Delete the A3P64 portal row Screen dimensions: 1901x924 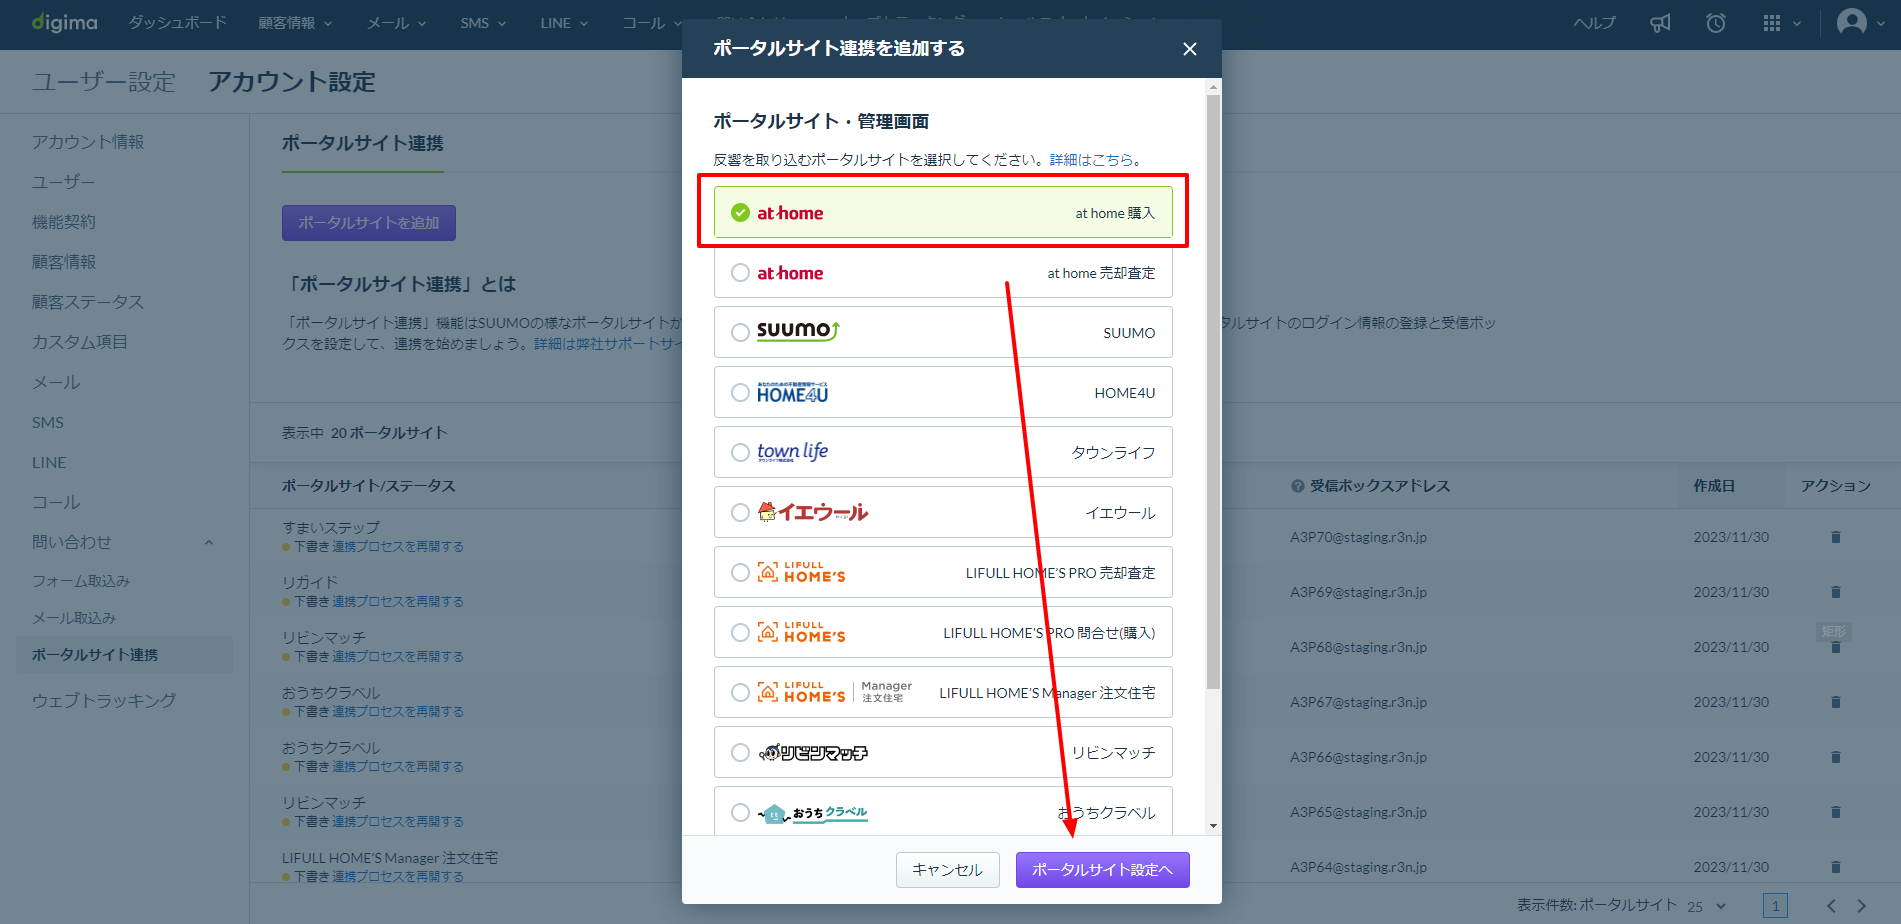[x=1836, y=867]
